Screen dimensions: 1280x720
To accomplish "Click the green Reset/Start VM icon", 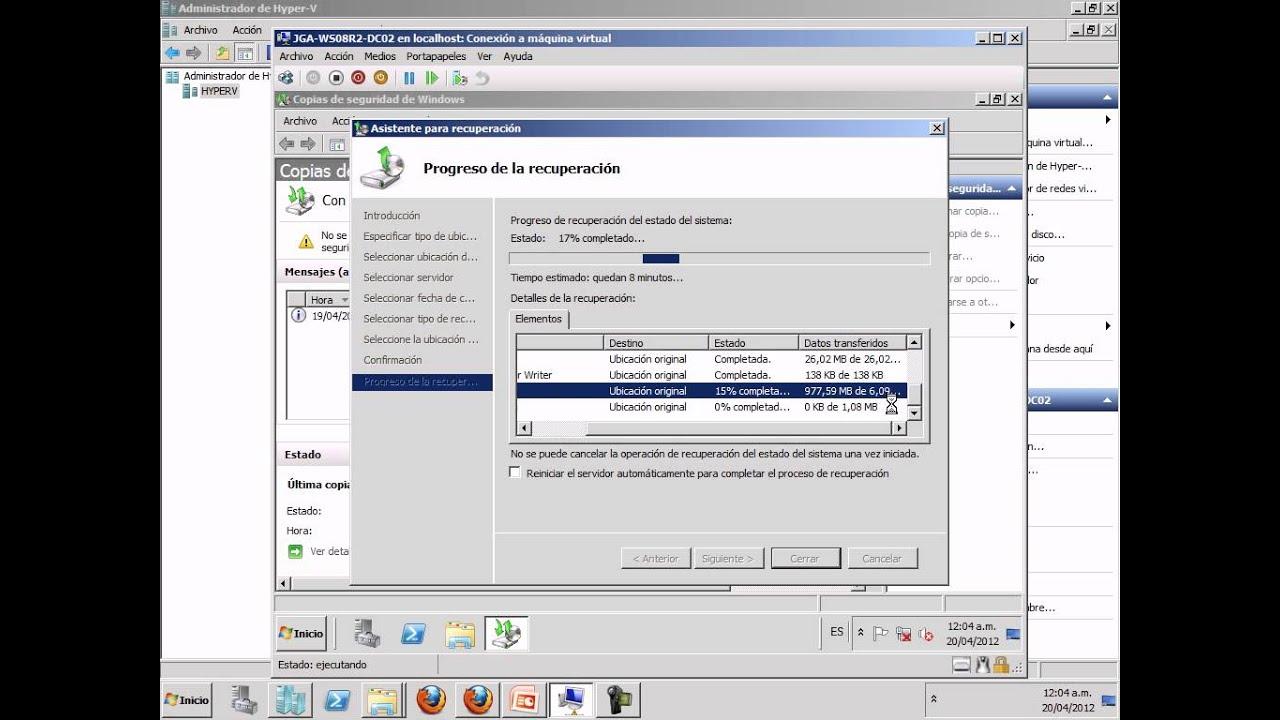I will [432, 78].
